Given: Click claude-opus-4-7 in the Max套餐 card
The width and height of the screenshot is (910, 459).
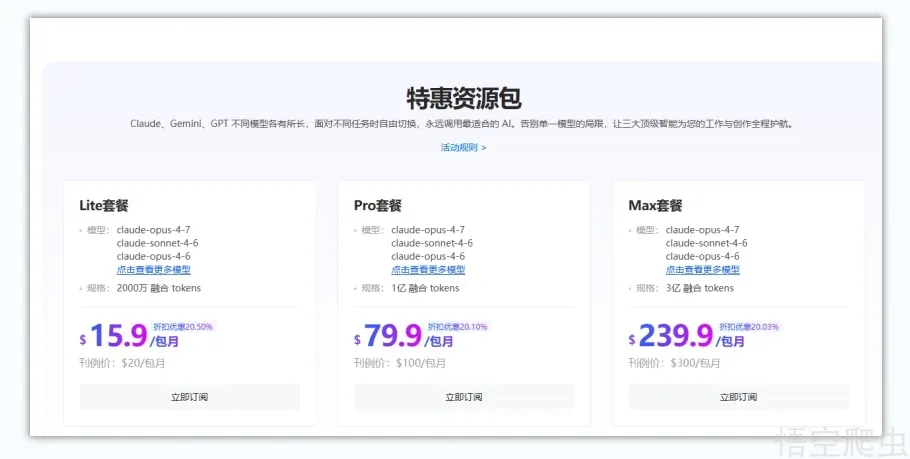Looking at the screenshot, I should [x=702, y=230].
